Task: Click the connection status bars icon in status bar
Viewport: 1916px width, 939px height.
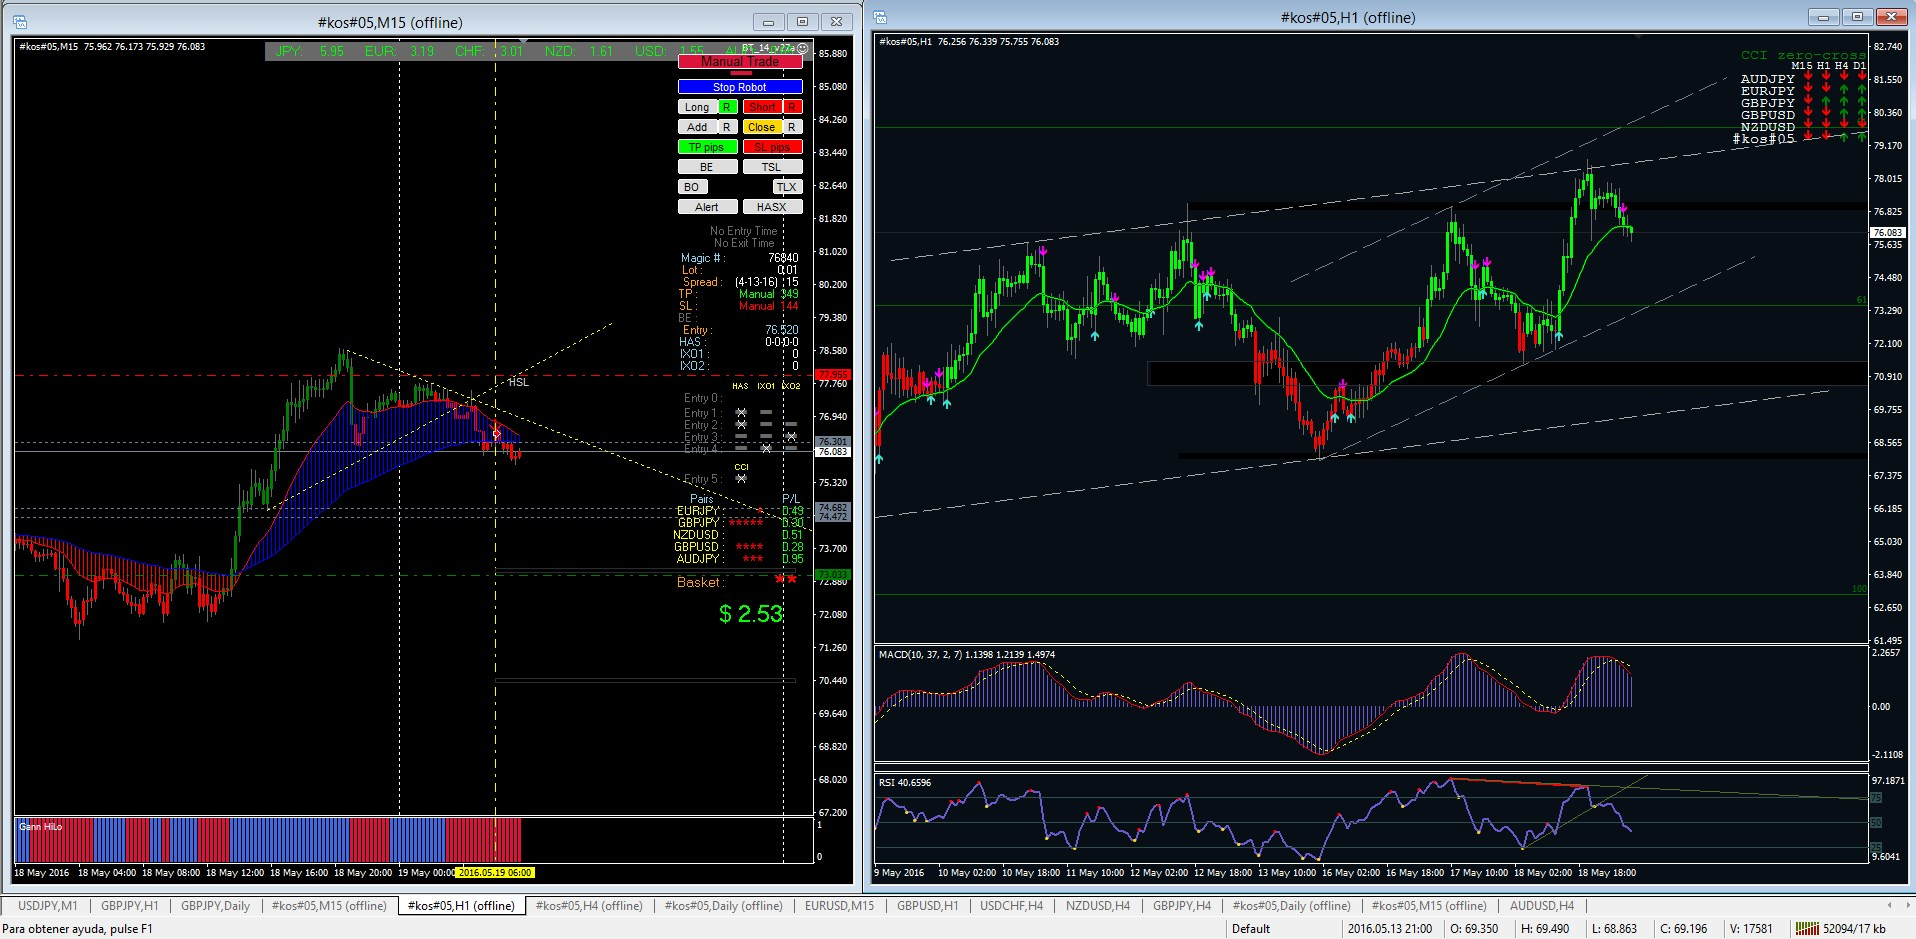Action: pos(1806,929)
